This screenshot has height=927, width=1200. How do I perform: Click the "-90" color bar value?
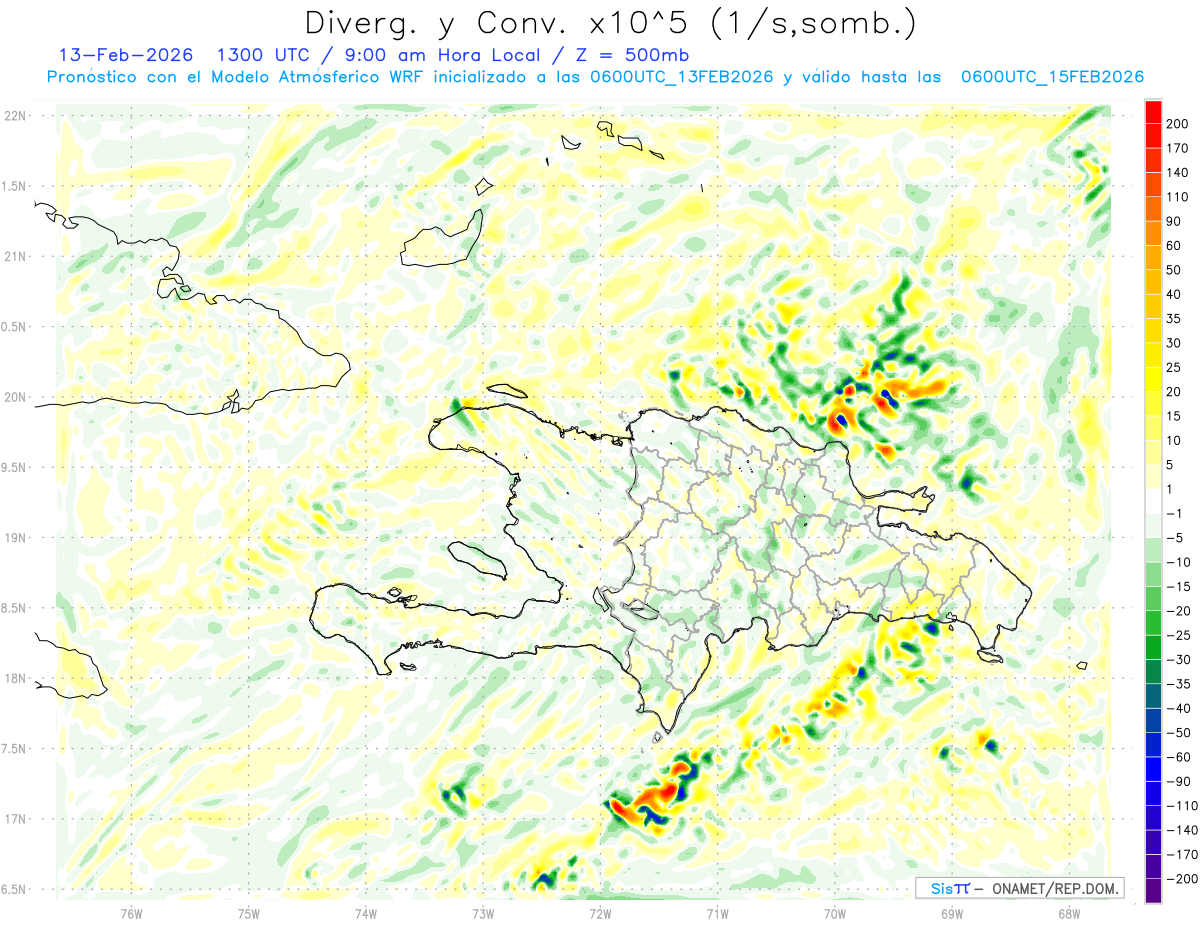(x=1179, y=782)
